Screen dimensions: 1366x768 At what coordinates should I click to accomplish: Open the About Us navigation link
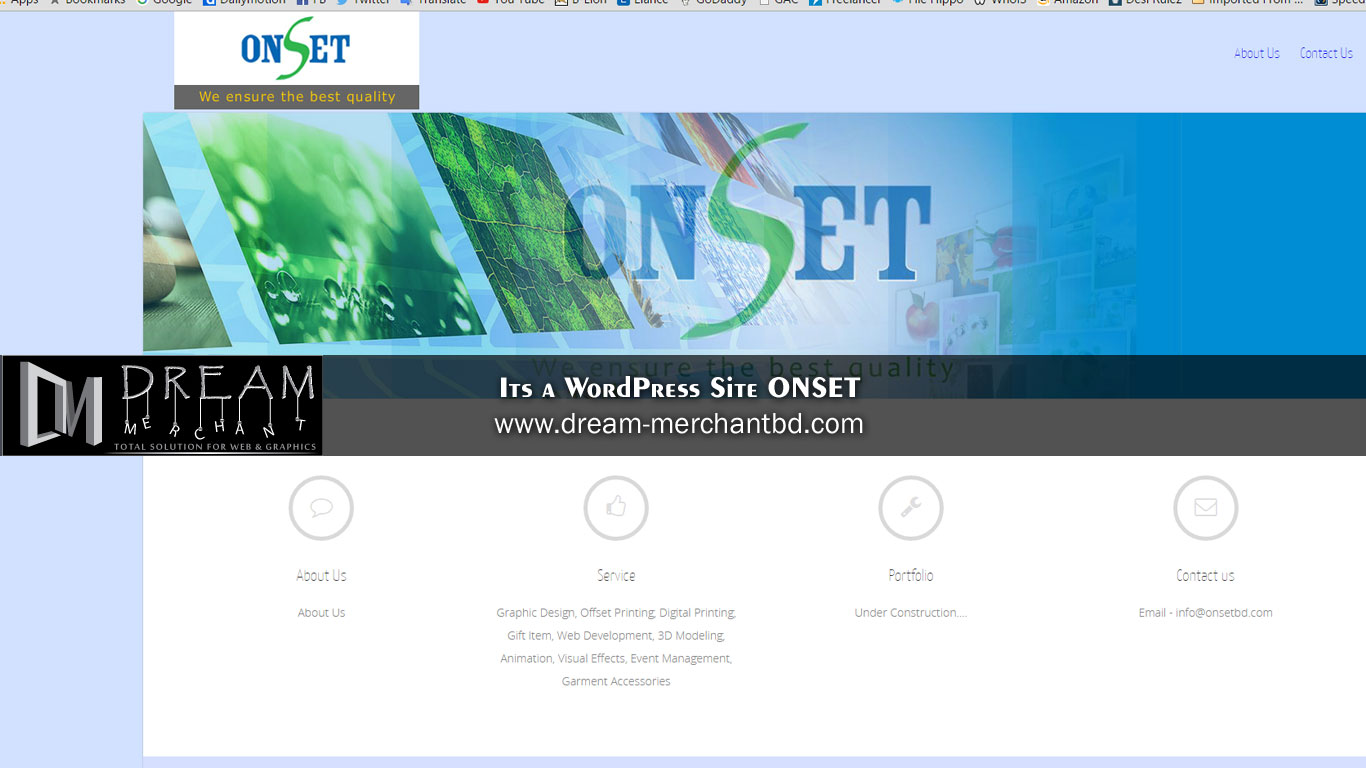point(1256,54)
